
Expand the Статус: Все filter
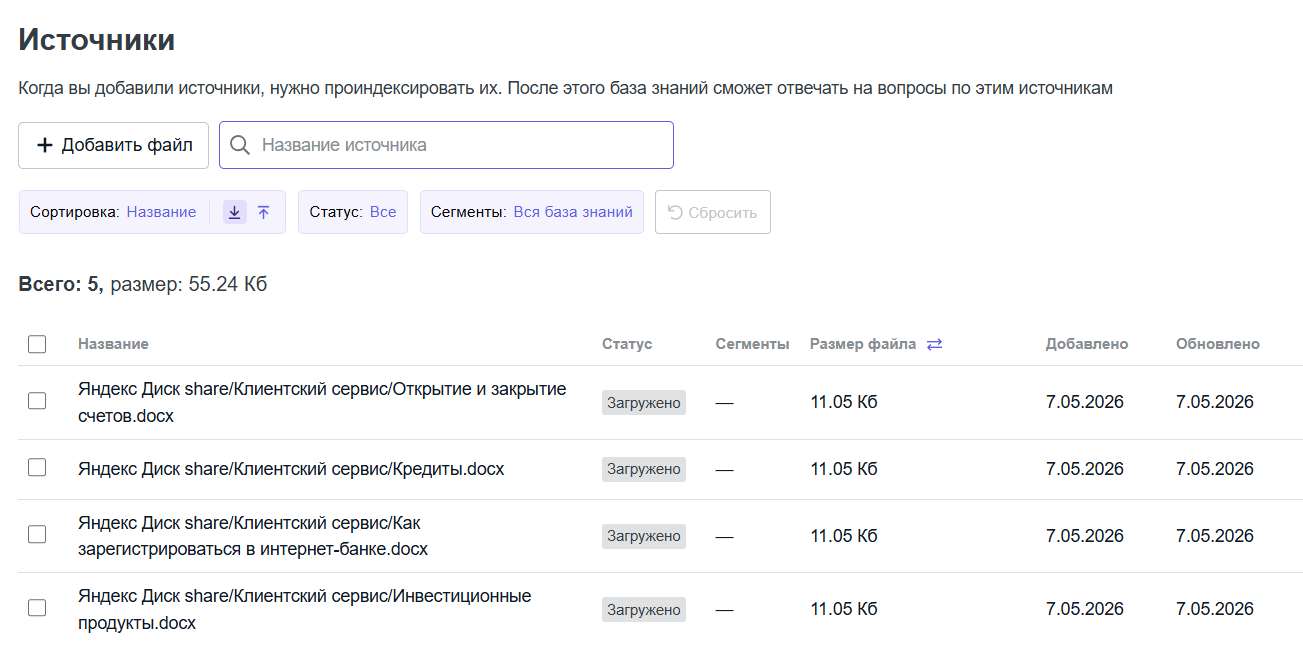[353, 212]
